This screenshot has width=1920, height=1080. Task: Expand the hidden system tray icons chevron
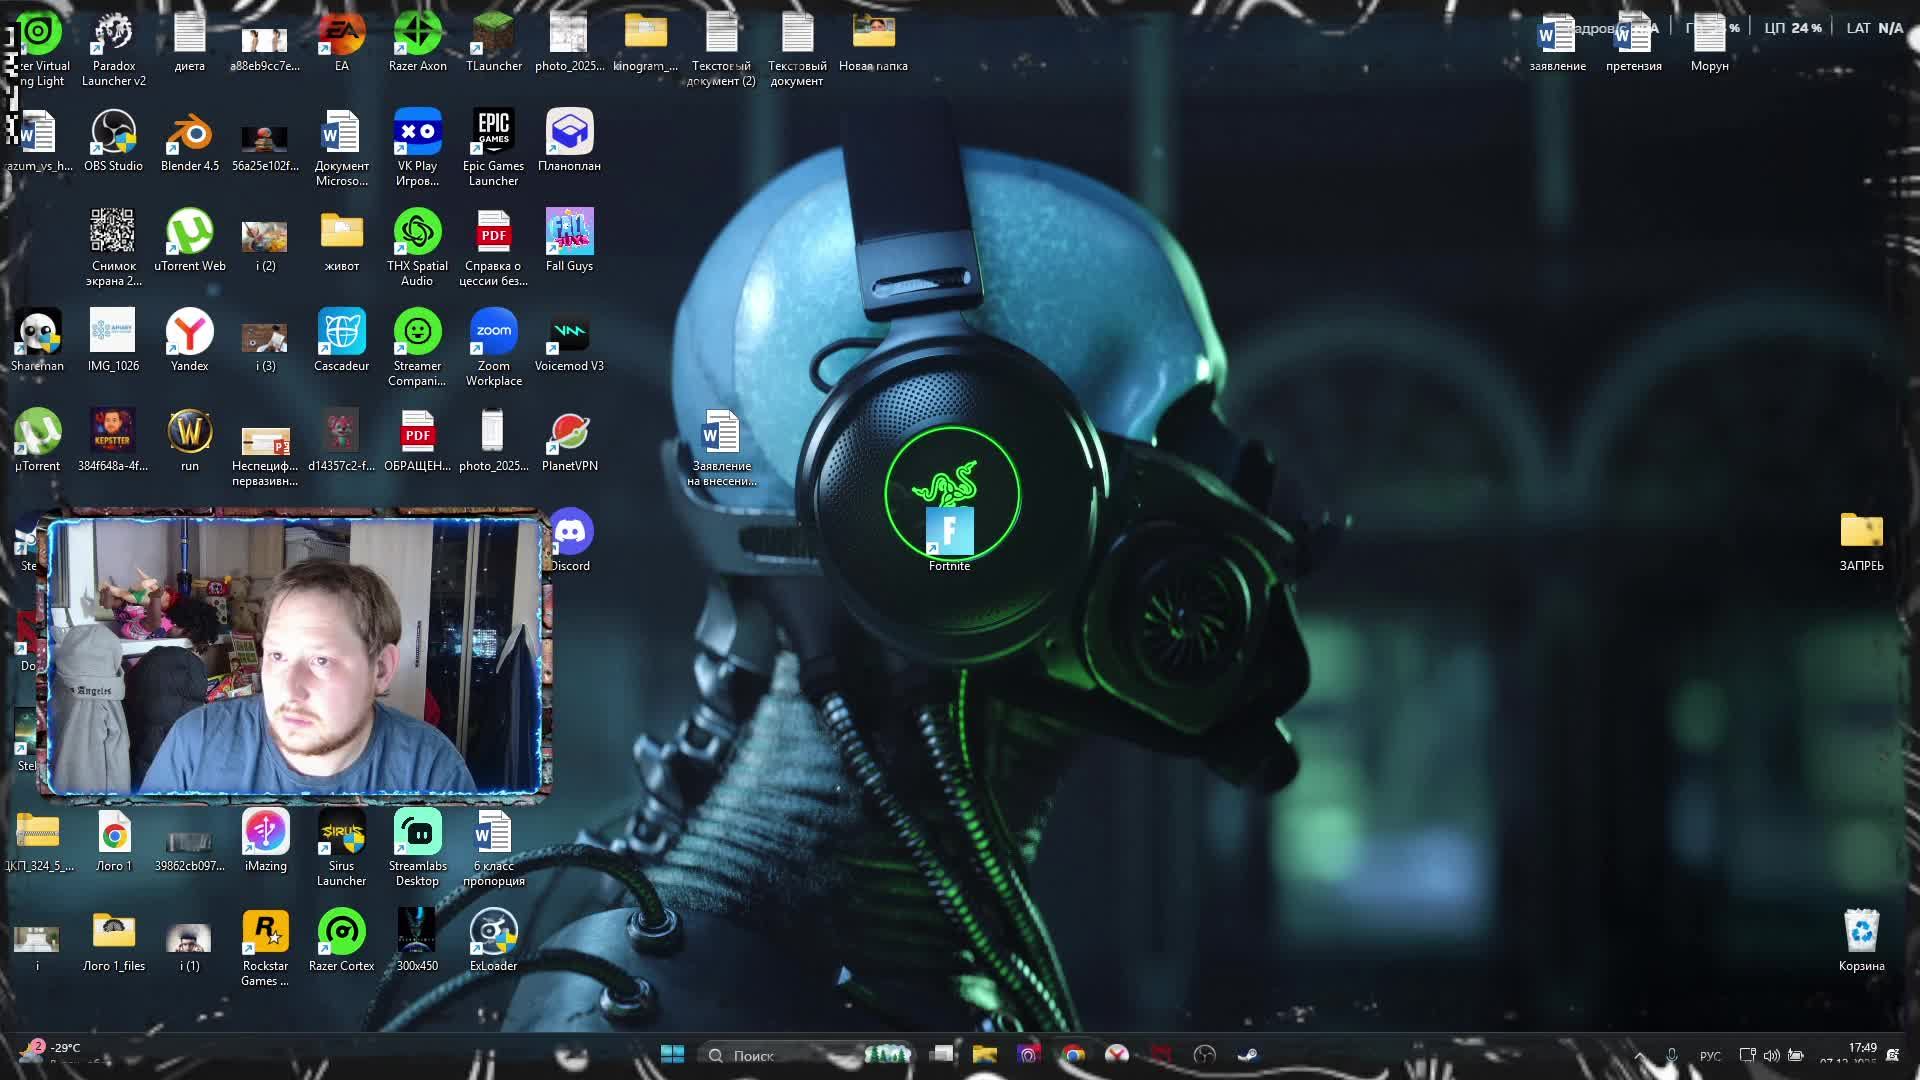[x=1639, y=1055]
